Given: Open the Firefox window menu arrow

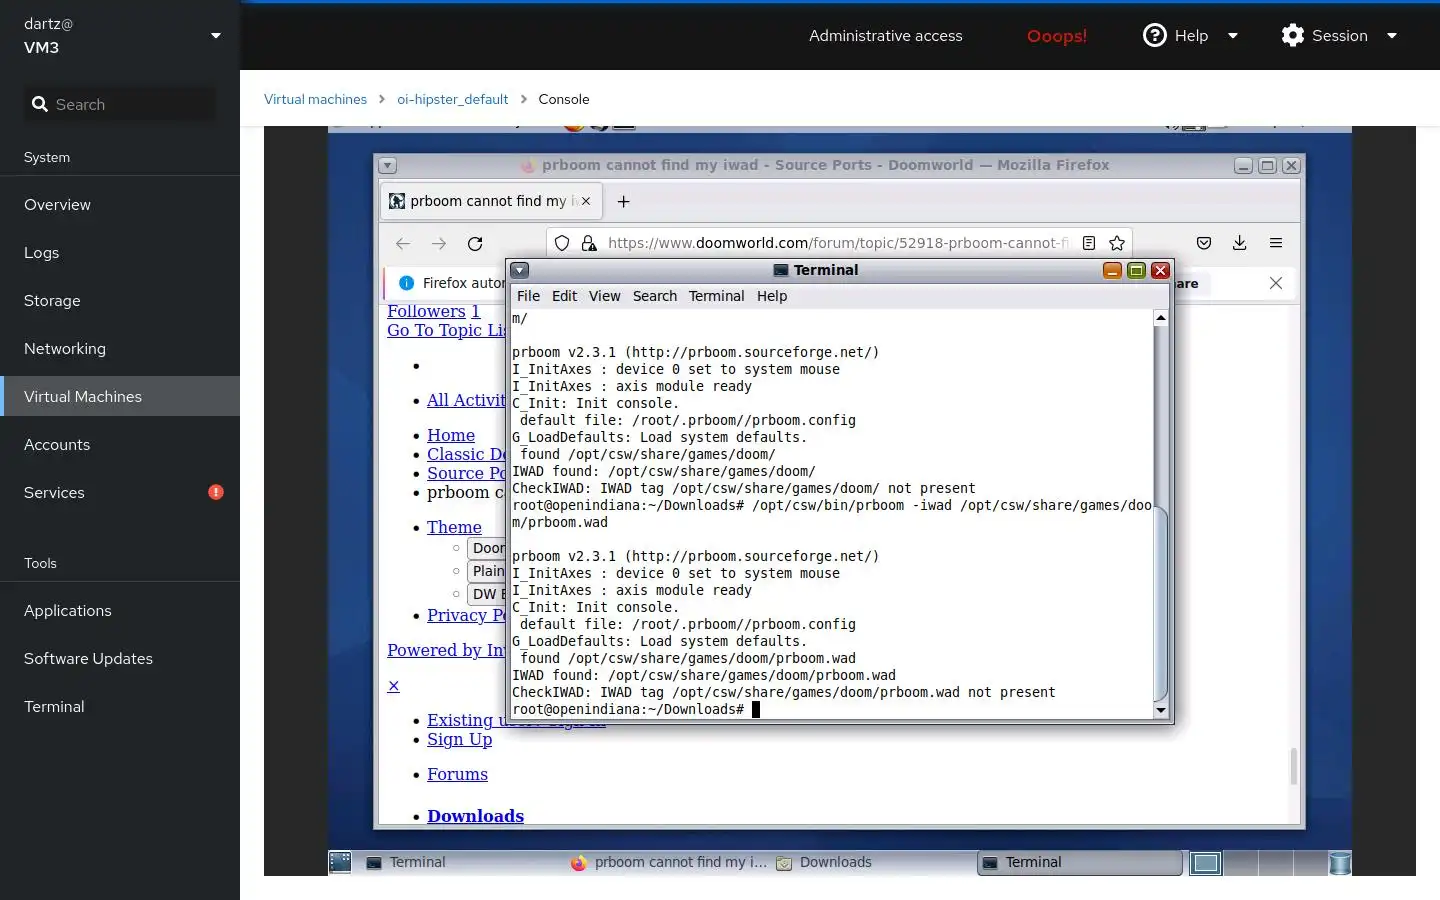Looking at the screenshot, I should [388, 166].
